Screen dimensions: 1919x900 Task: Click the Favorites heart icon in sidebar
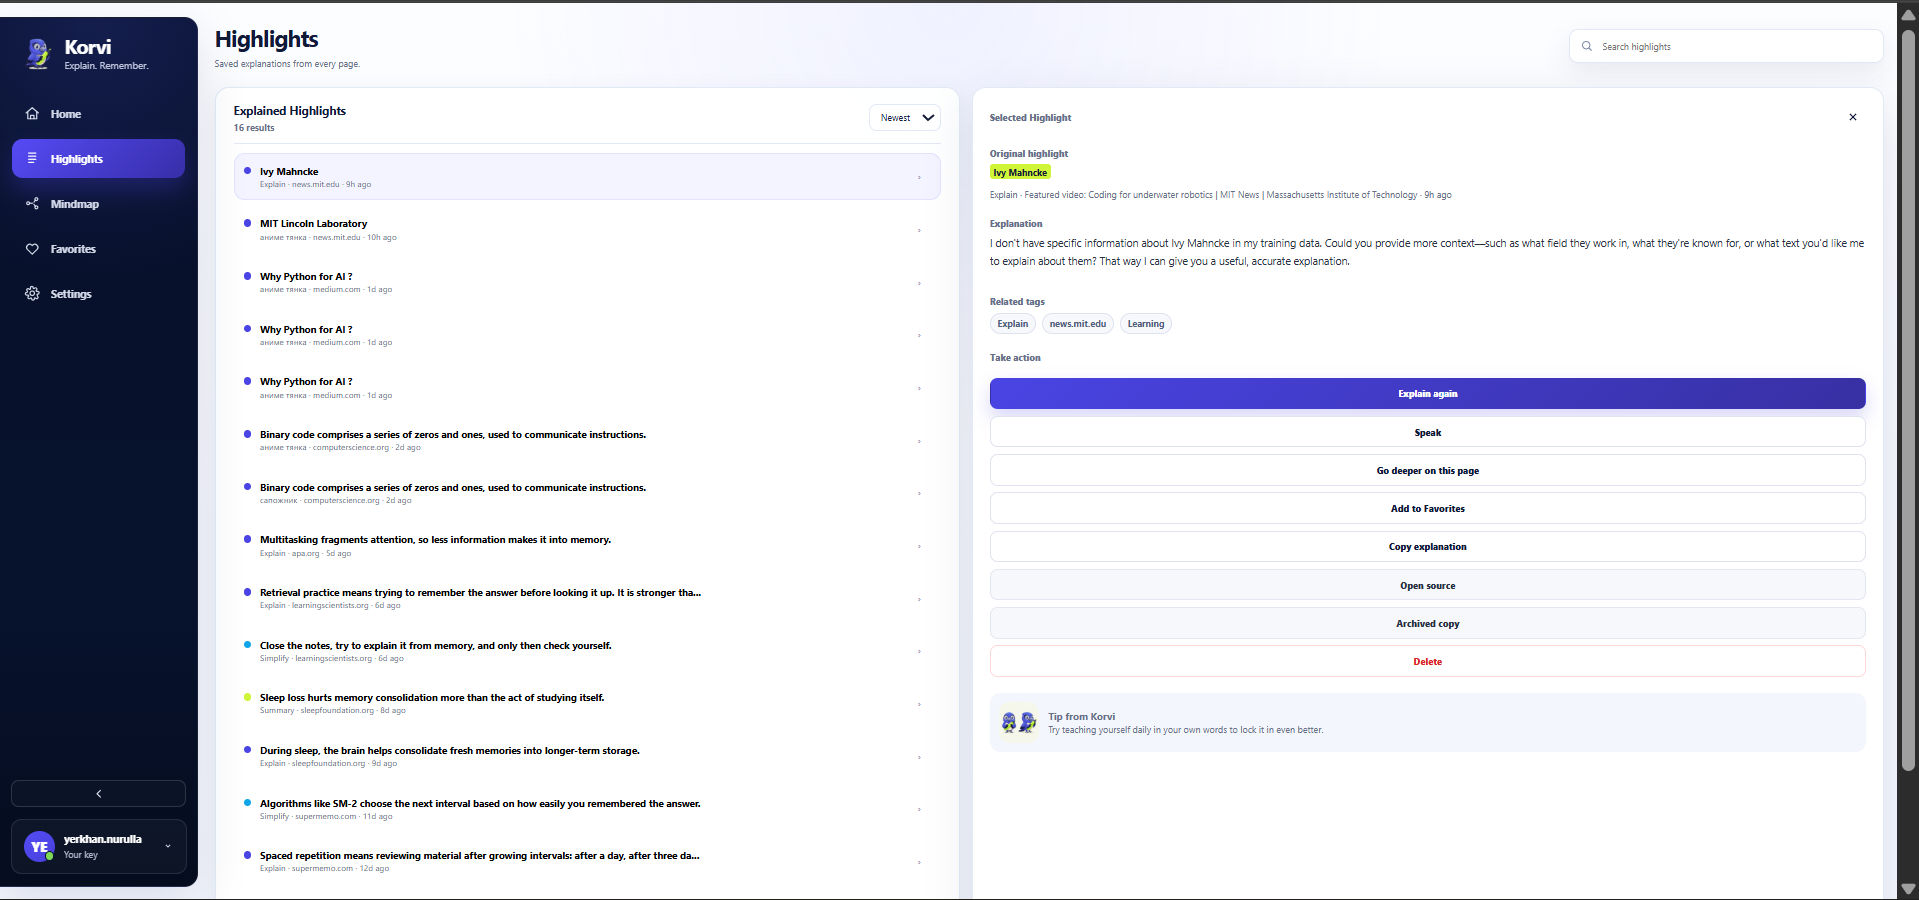[32, 249]
